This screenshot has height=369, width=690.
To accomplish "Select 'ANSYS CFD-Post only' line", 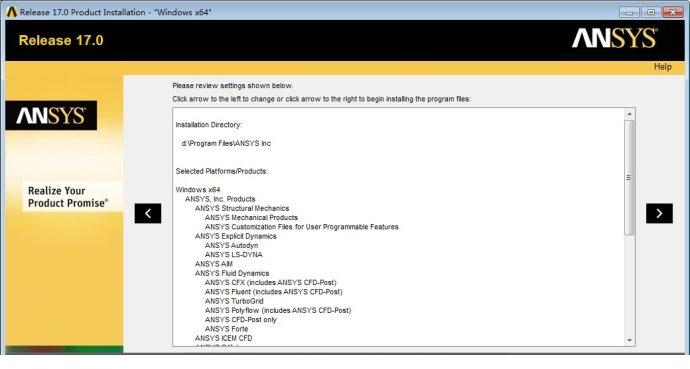I will point(241,319).
